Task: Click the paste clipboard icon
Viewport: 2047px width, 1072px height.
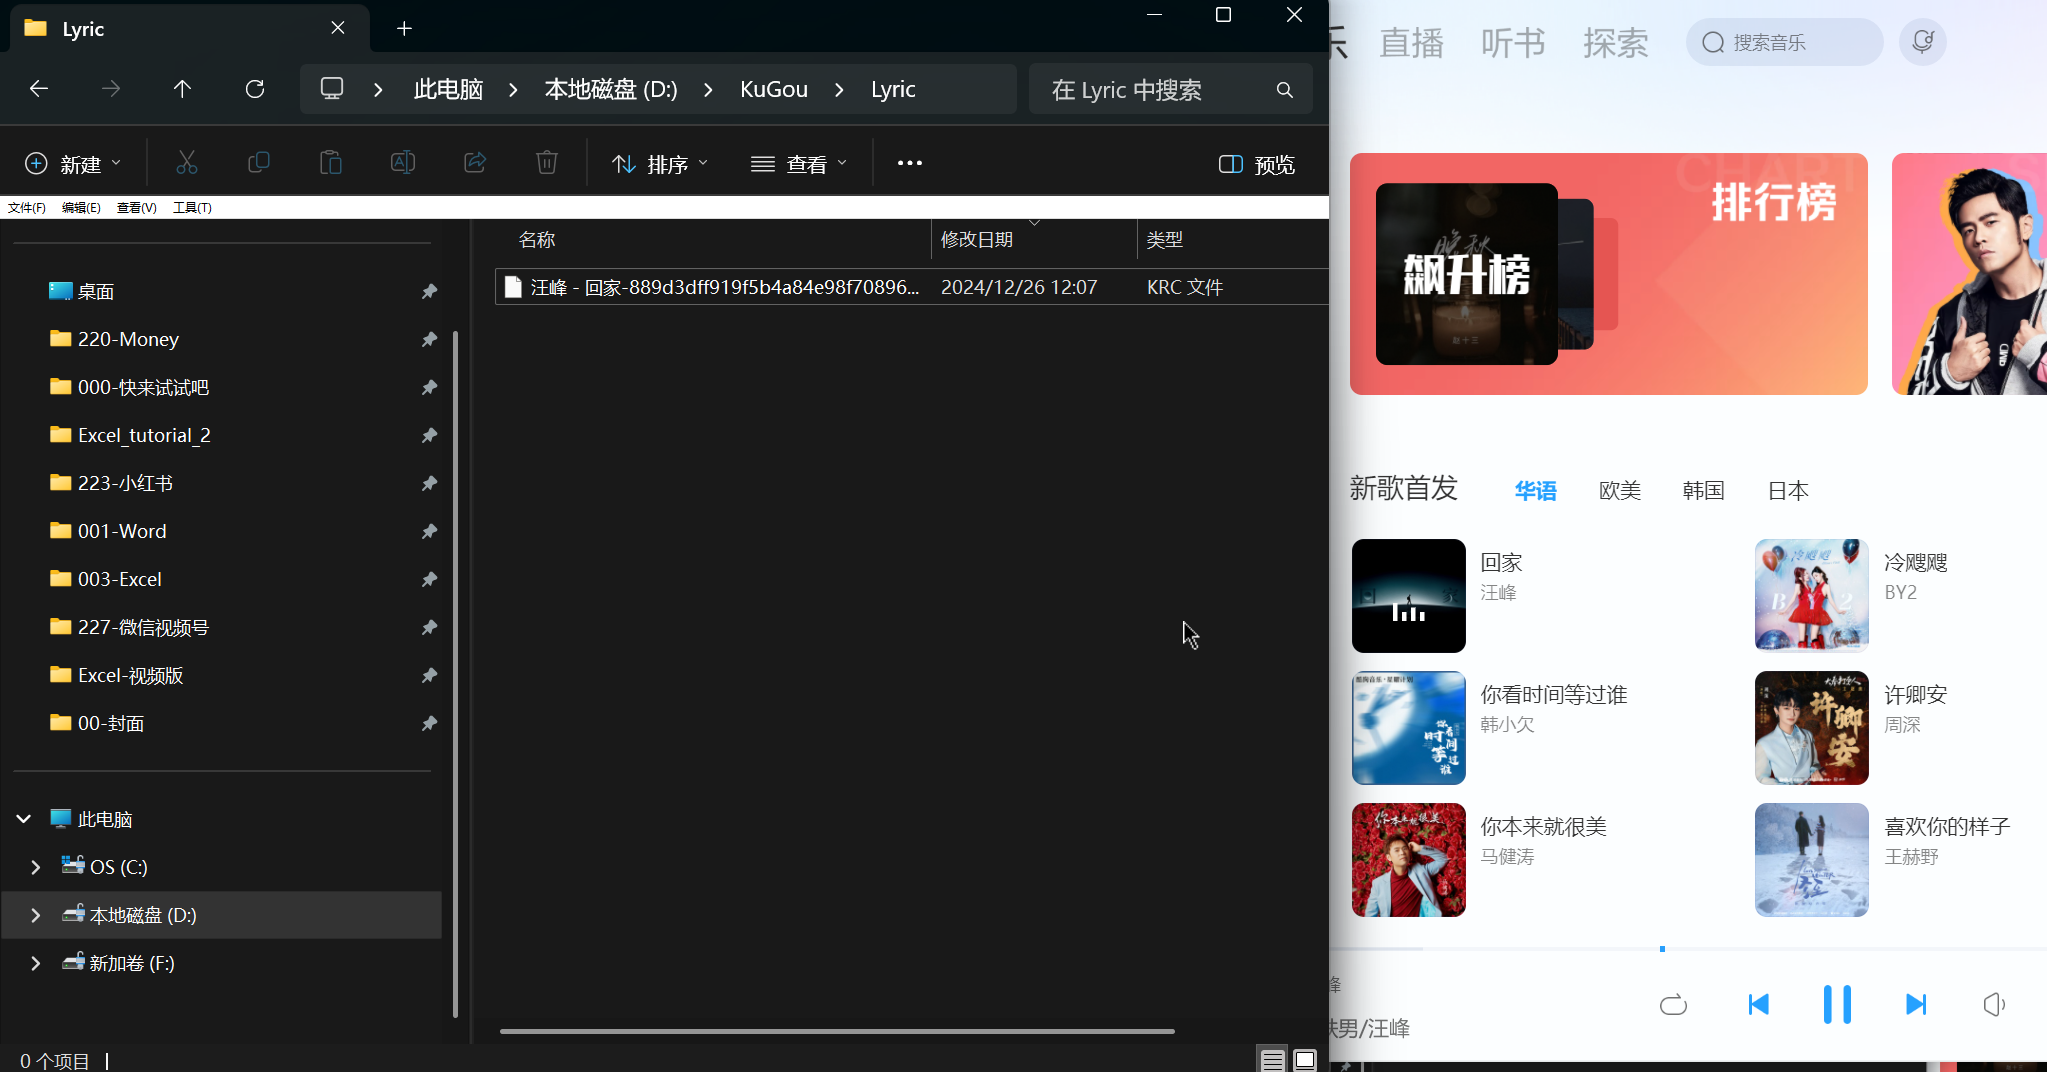Action: (x=331, y=163)
